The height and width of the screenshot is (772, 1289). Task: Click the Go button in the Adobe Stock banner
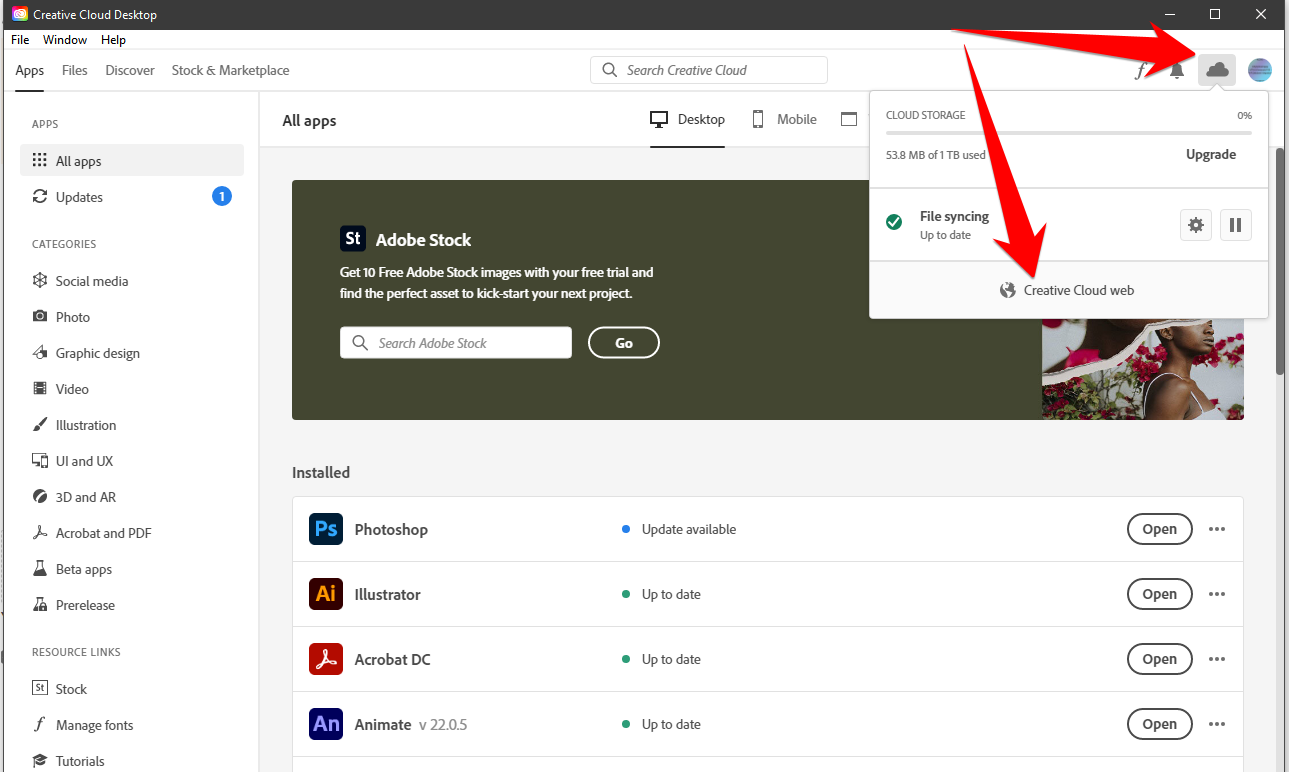click(624, 343)
